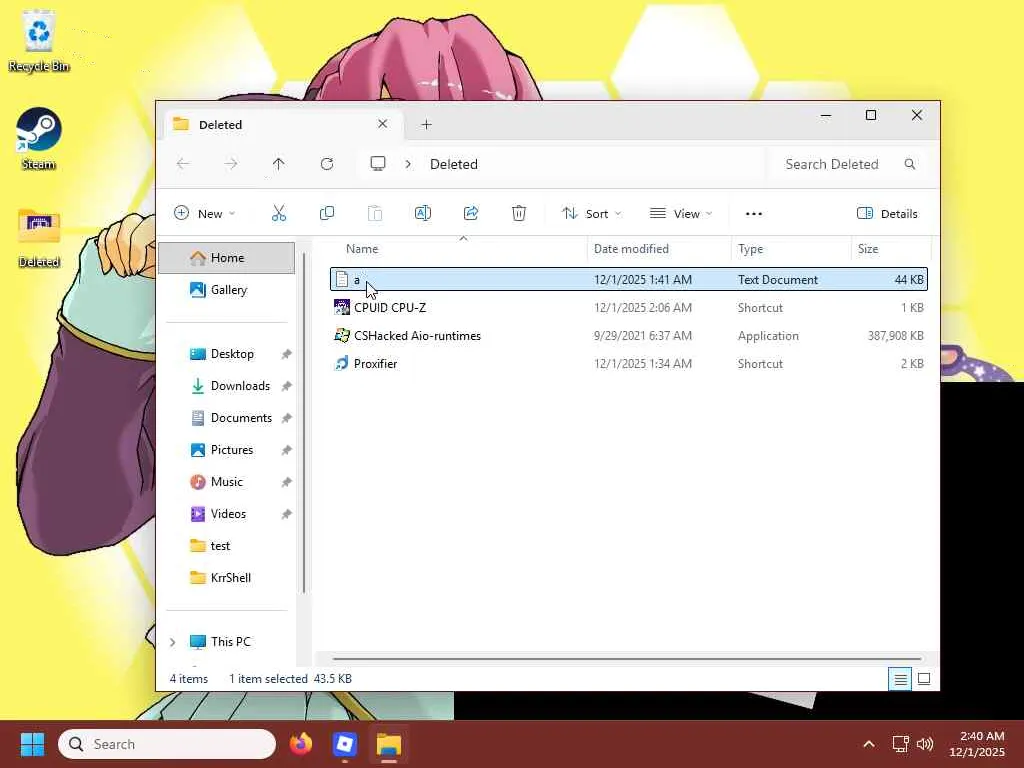
Task: Unpin Downloads from quick access
Action: click(x=286, y=386)
